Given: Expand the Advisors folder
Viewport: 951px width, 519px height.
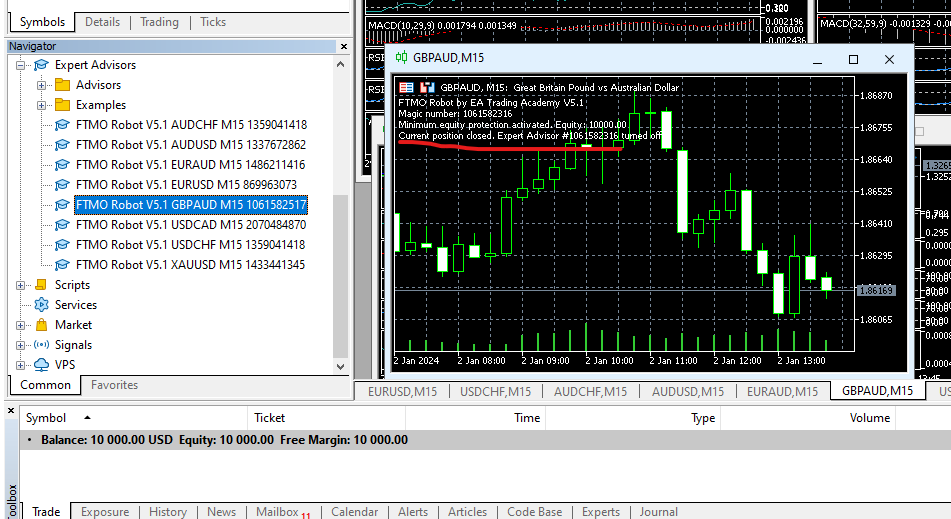Looking at the screenshot, I should [x=41, y=85].
